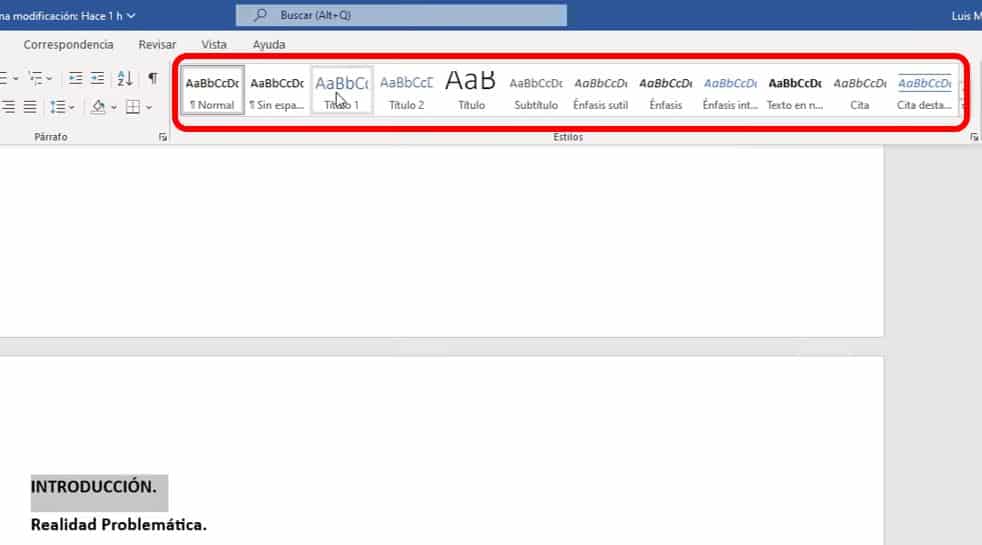This screenshot has height=545, width=982.
Task: Click the line spacing icon
Action: tap(57, 106)
